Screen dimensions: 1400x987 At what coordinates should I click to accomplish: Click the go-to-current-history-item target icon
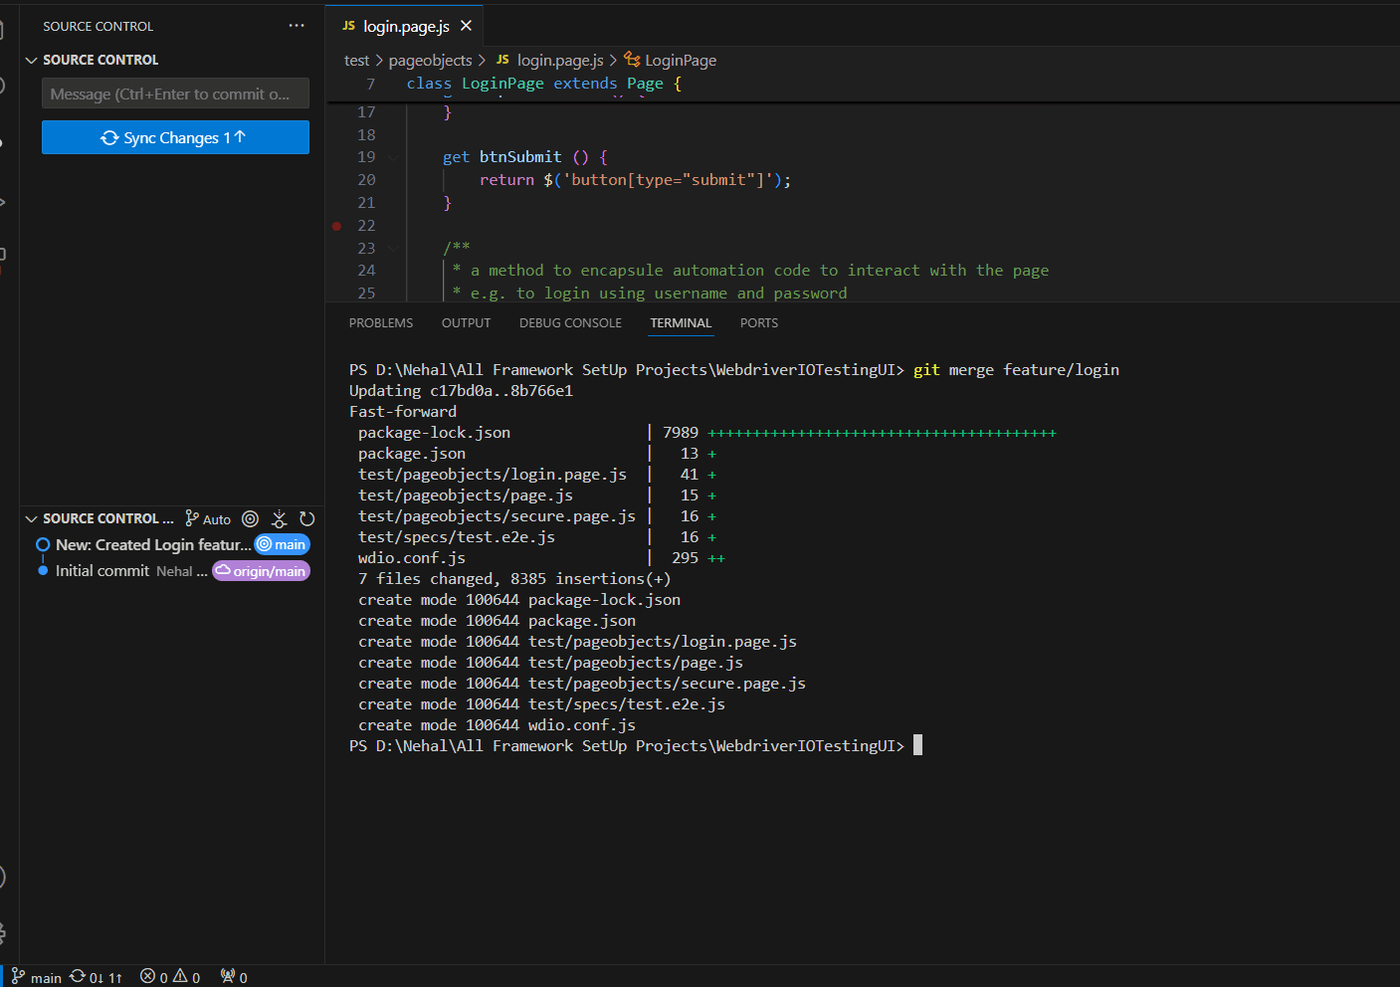pyautogui.click(x=250, y=519)
